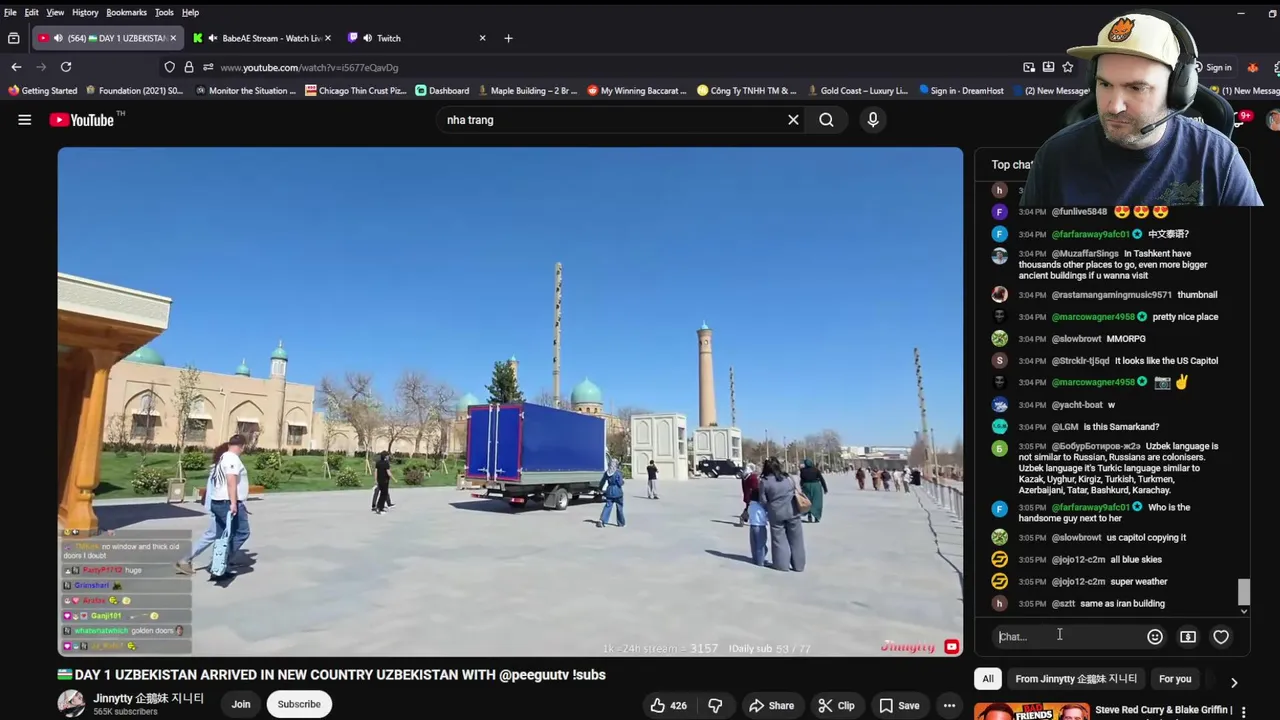Start voice search with the microphone
This screenshot has height=720, width=1280.
(873, 120)
